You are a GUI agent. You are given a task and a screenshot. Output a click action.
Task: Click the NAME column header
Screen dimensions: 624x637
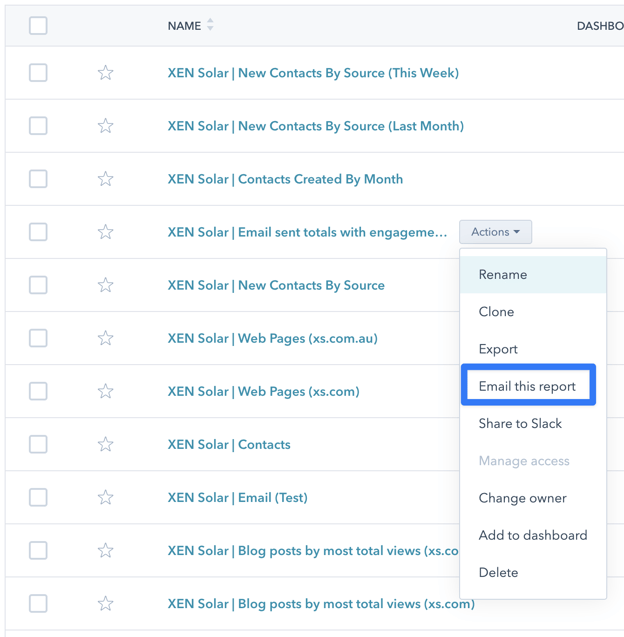[x=184, y=26]
